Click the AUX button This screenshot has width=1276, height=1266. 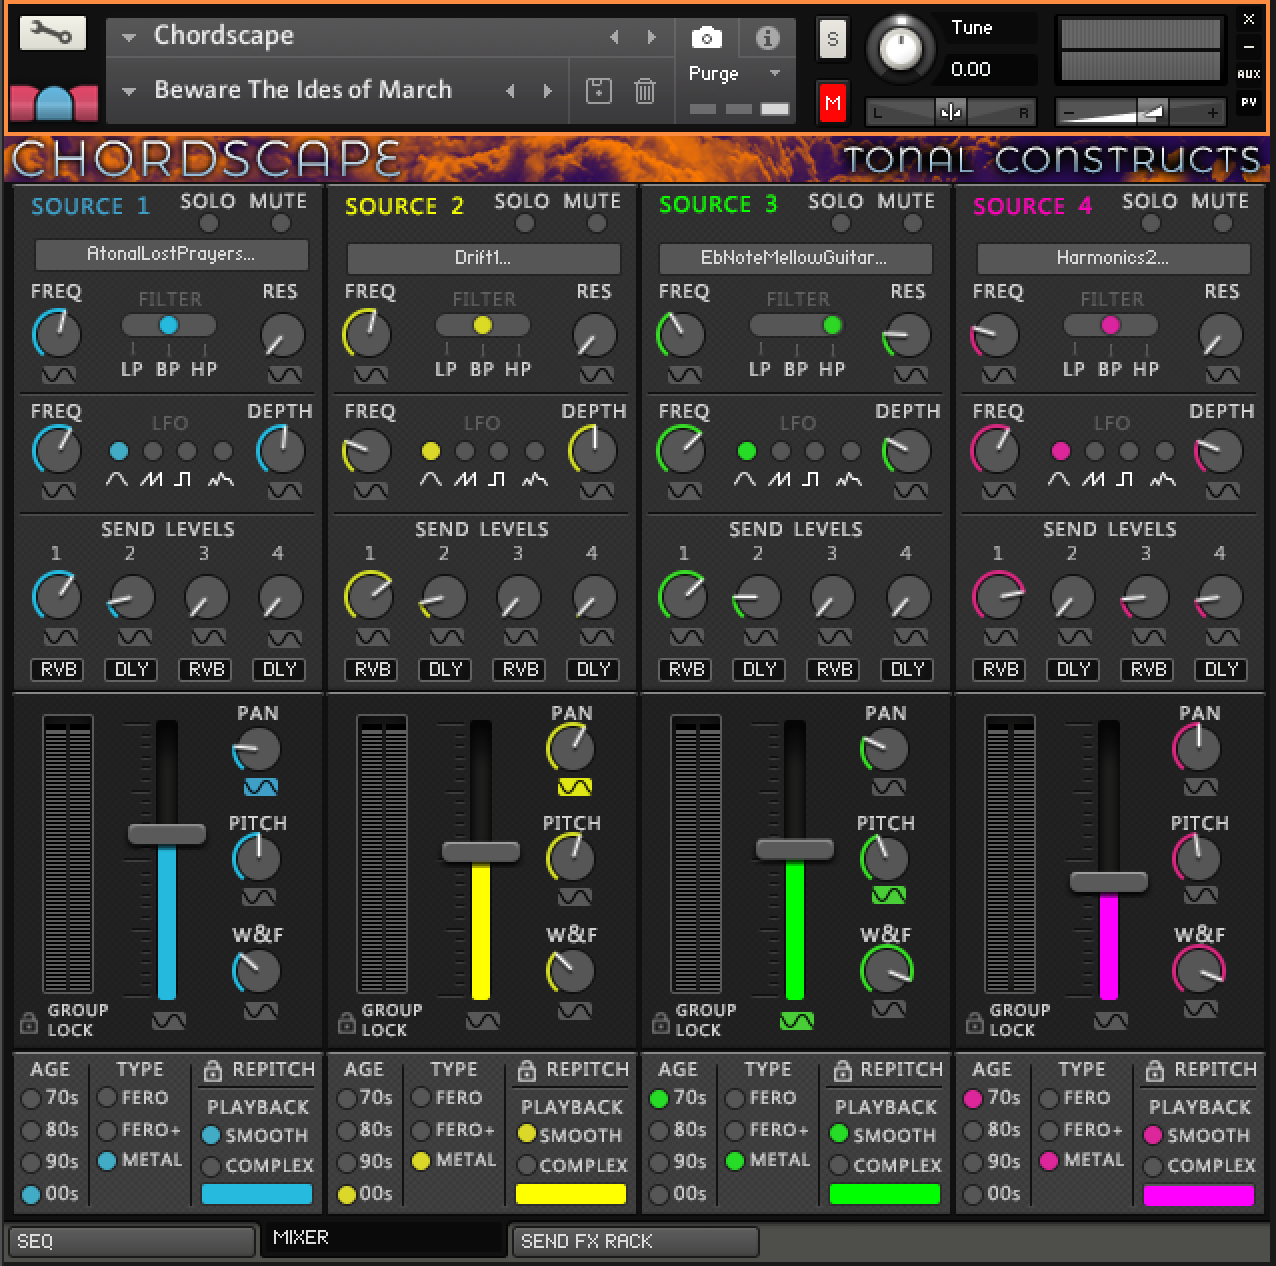(x=1248, y=74)
